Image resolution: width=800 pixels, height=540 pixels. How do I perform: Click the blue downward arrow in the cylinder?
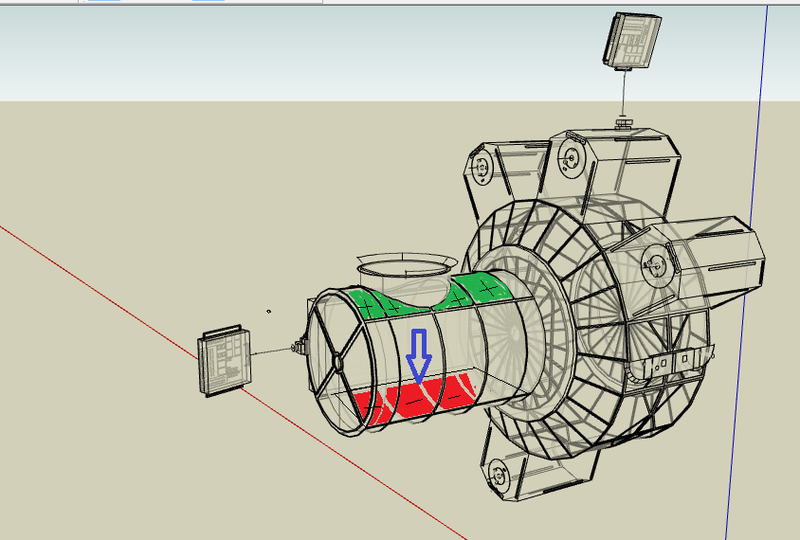(418, 357)
